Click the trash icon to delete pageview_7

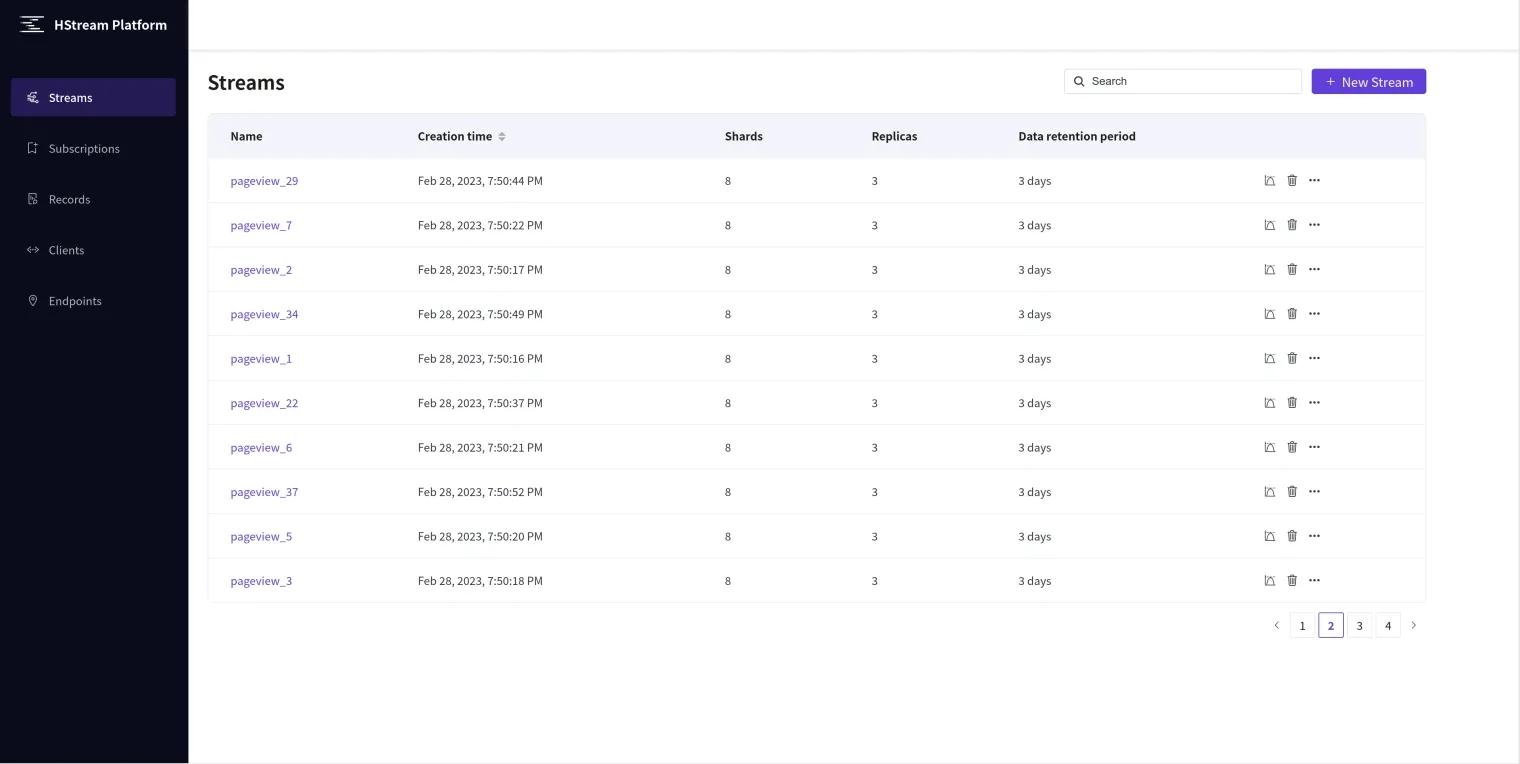[1292, 225]
